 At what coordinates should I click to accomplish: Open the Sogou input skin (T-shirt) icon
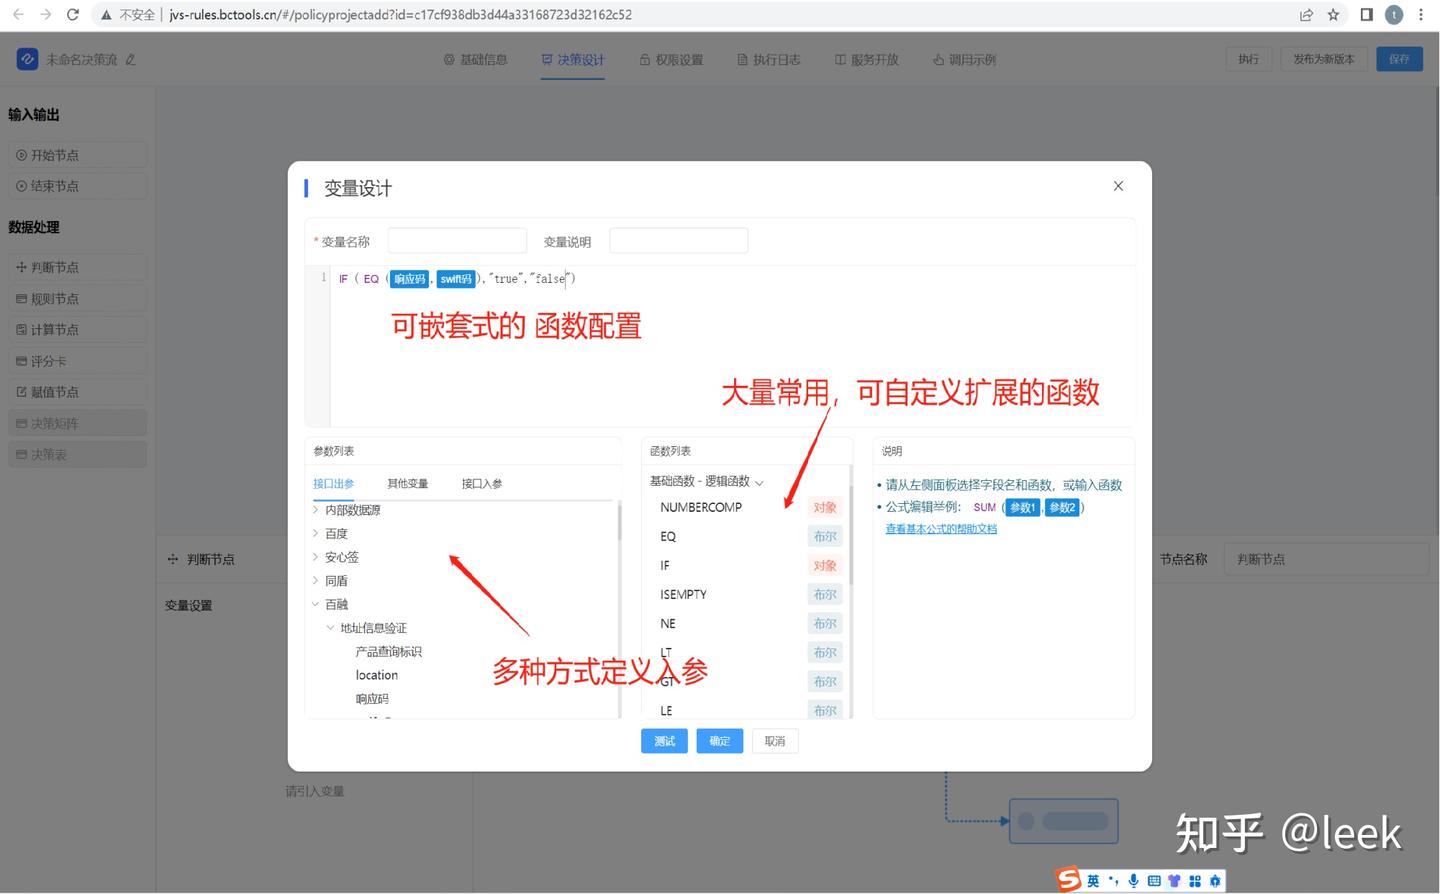point(1172,880)
